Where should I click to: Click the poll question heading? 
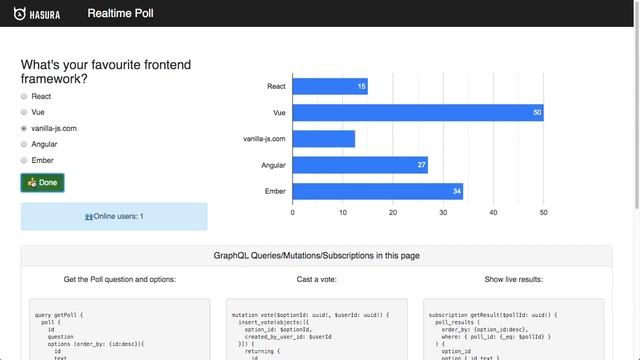106,71
